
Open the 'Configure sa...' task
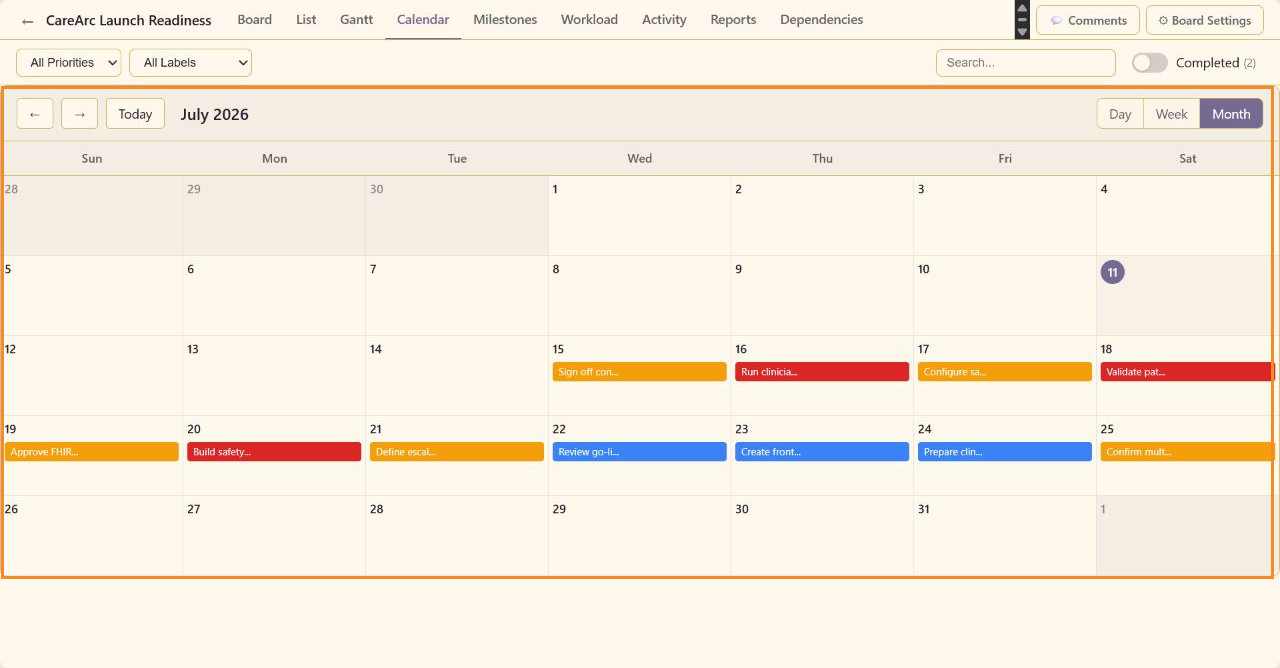pyautogui.click(x=1005, y=372)
